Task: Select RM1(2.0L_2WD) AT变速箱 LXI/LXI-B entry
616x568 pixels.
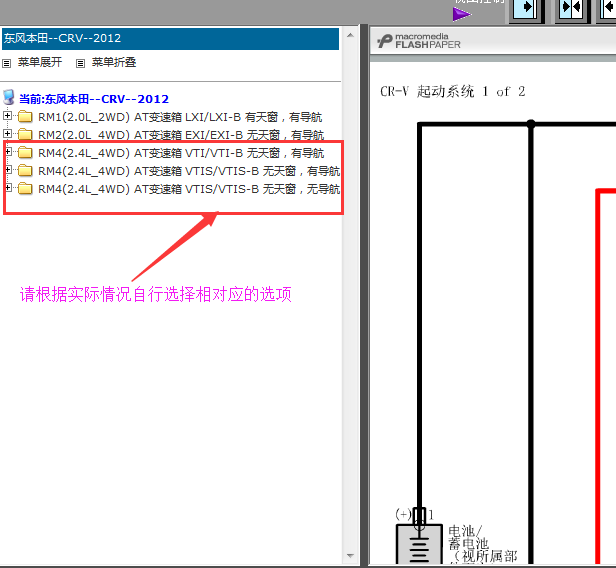Action: pos(180,117)
